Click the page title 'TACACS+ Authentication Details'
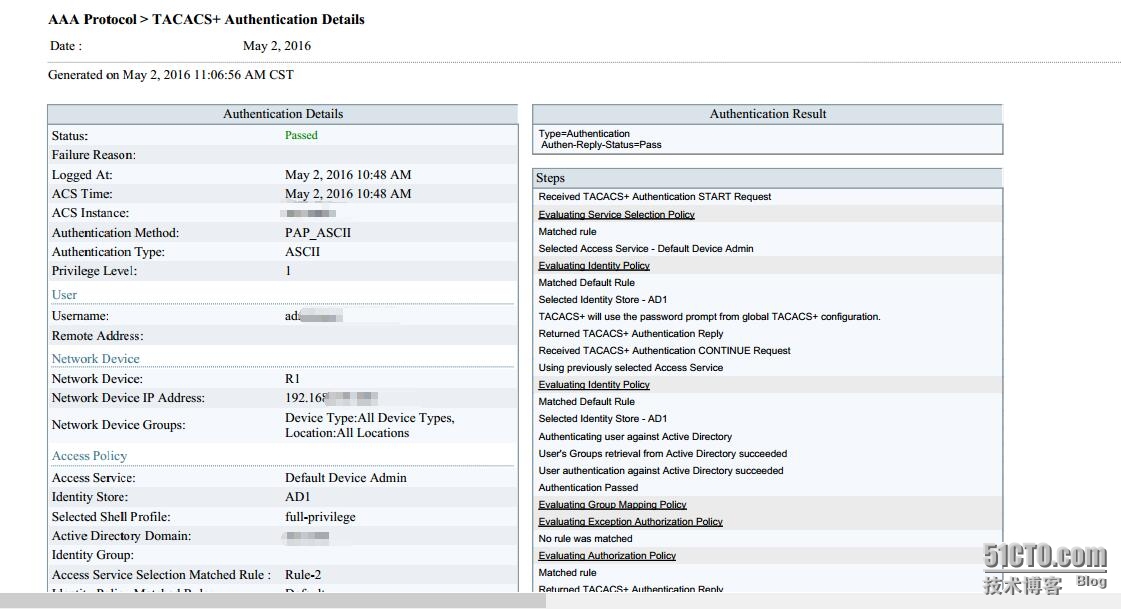The width and height of the screenshot is (1121, 609). click(x=258, y=19)
